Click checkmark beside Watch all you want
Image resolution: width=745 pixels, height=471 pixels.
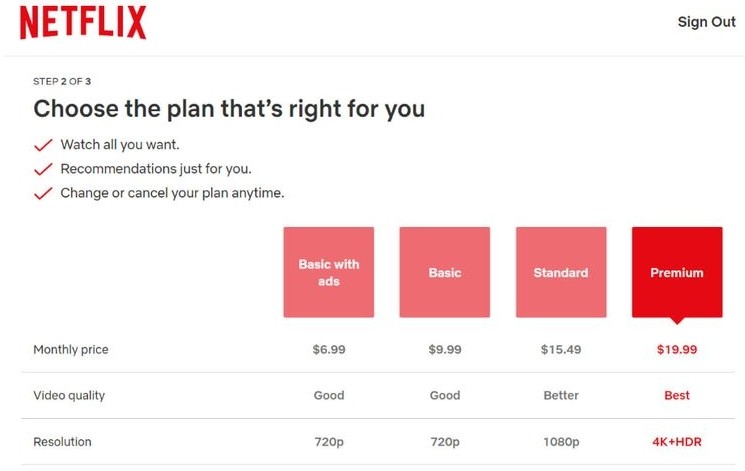pos(43,145)
